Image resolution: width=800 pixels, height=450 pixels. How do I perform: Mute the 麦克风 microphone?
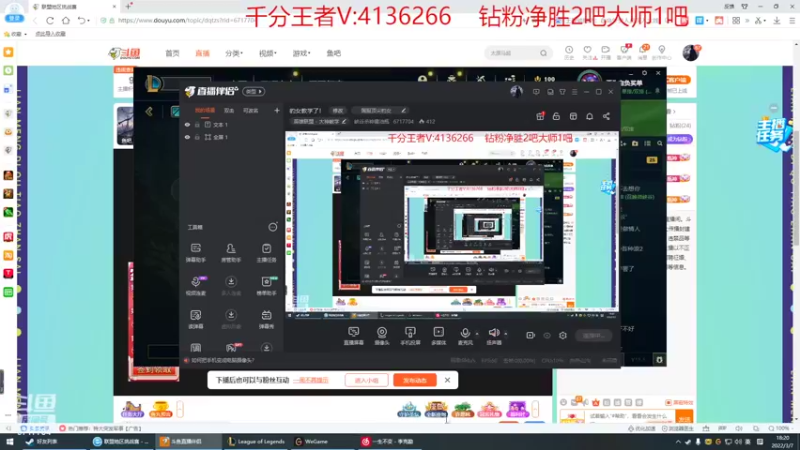click(465, 336)
